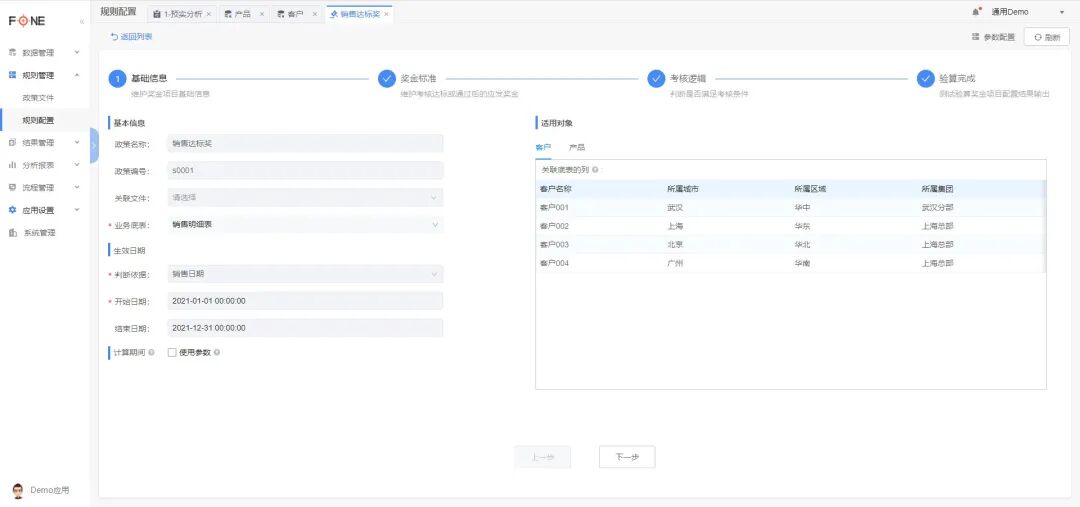Screen dimensions: 1080x507
Task: Expand the blue side panel handle
Action: 94,146
